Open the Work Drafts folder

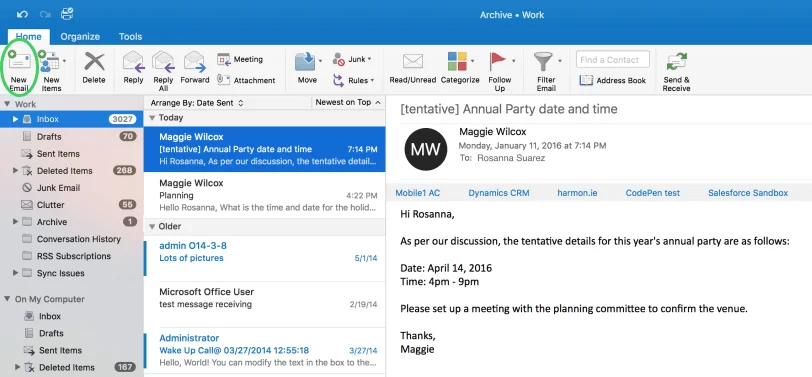(x=71, y=136)
